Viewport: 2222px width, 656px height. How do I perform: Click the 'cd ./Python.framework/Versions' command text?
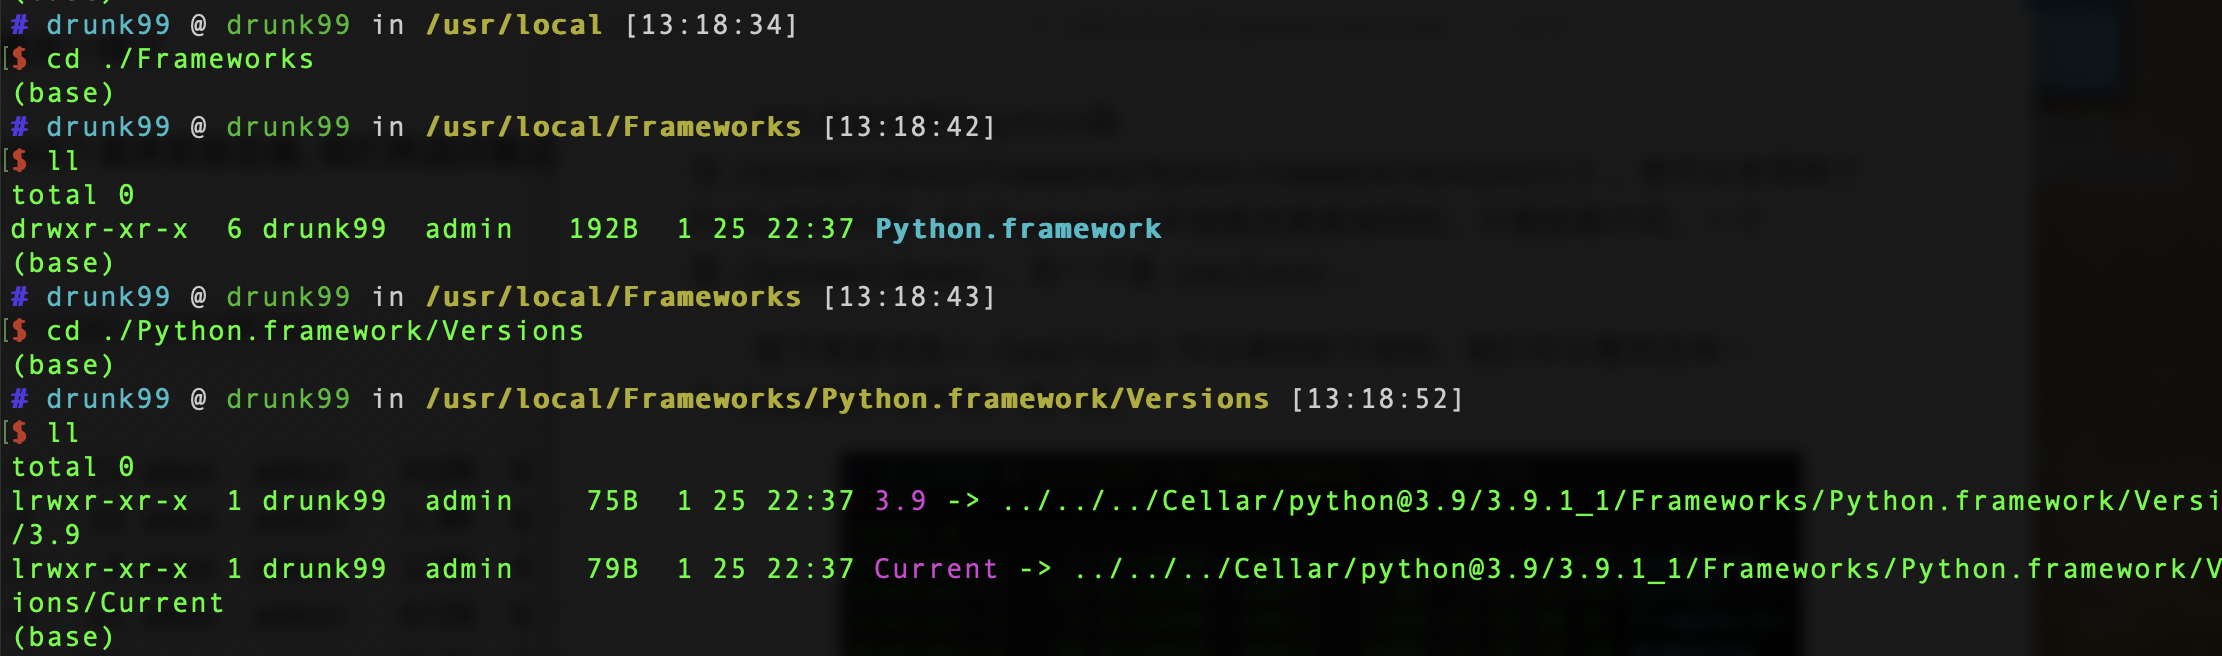(x=315, y=331)
